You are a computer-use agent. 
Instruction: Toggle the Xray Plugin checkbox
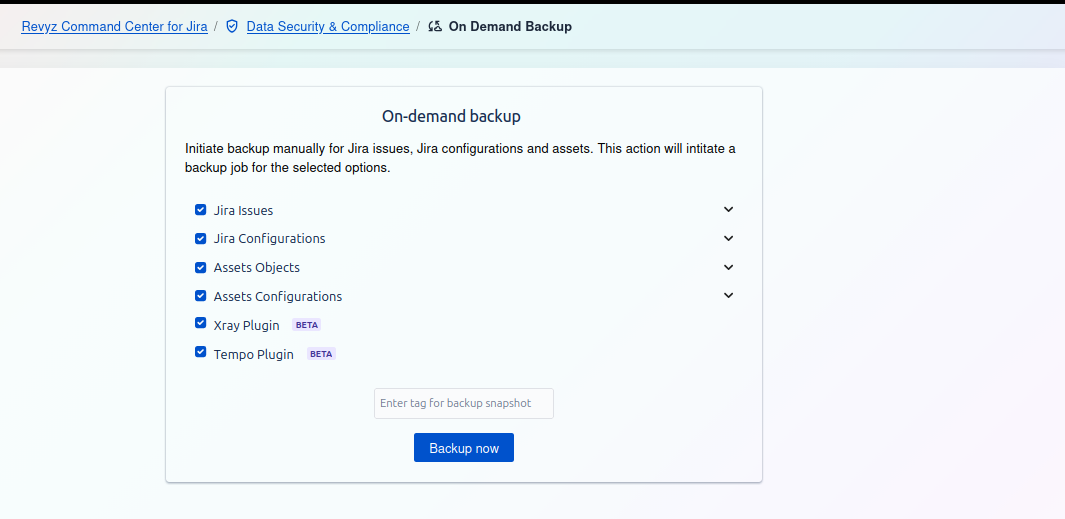click(200, 324)
